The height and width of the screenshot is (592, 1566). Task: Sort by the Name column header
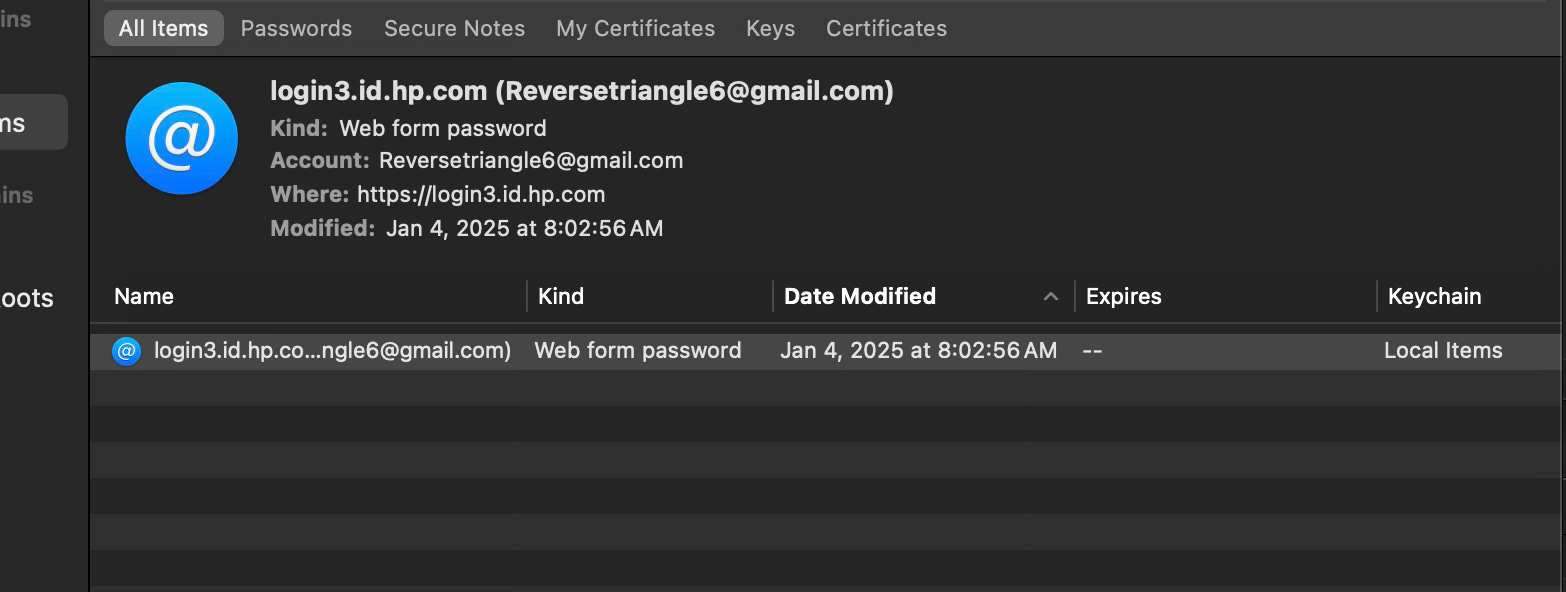144,296
